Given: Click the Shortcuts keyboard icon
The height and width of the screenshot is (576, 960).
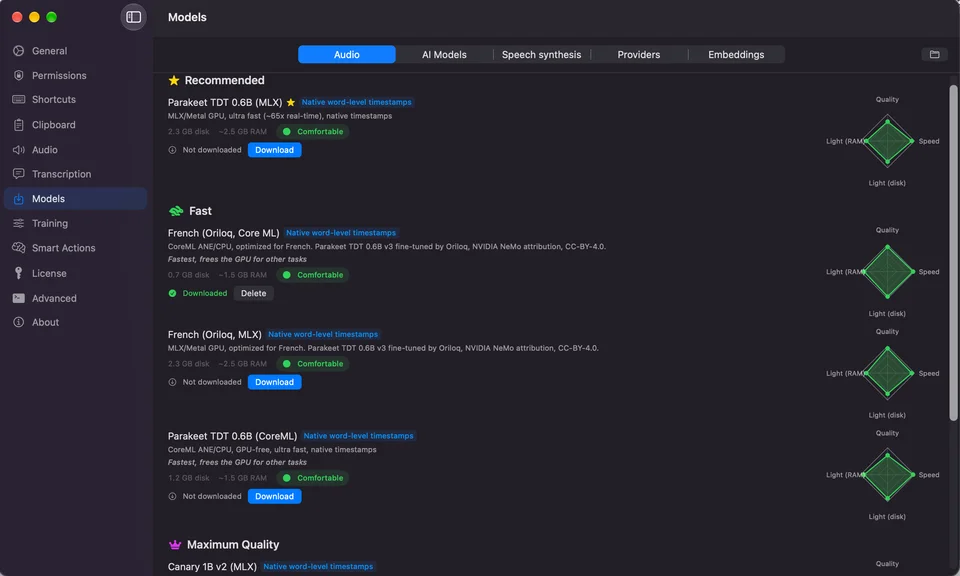Looking at the screenshot, I should pos(18,99).
